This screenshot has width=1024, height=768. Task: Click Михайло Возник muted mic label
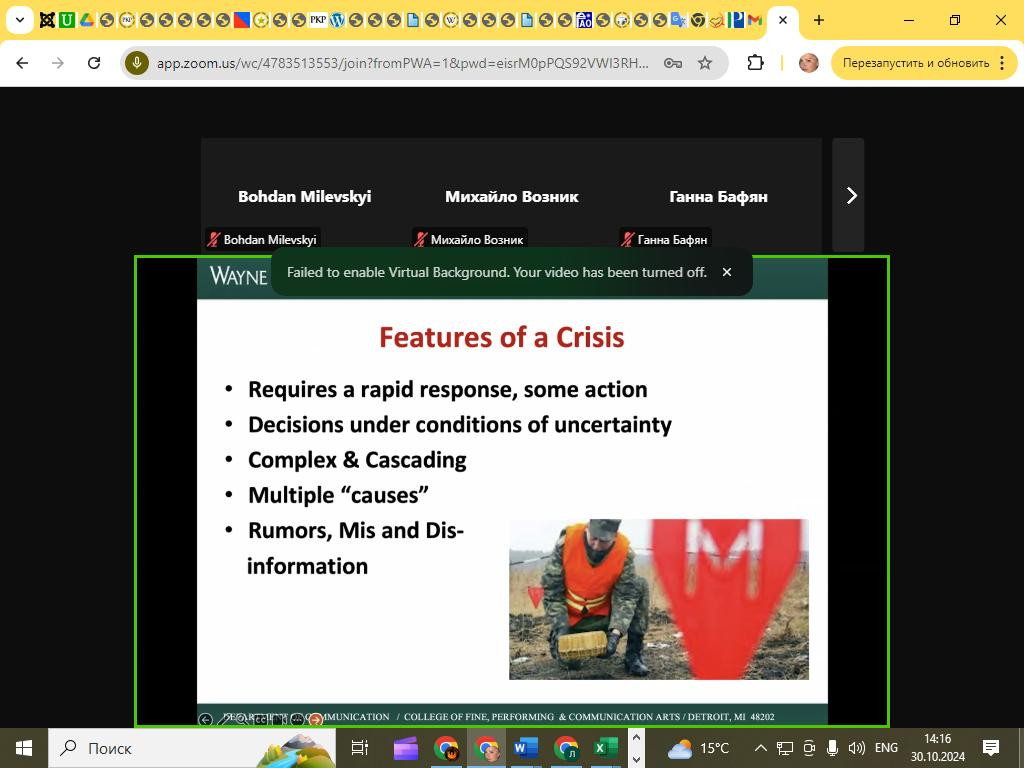[x=470, y=240]
